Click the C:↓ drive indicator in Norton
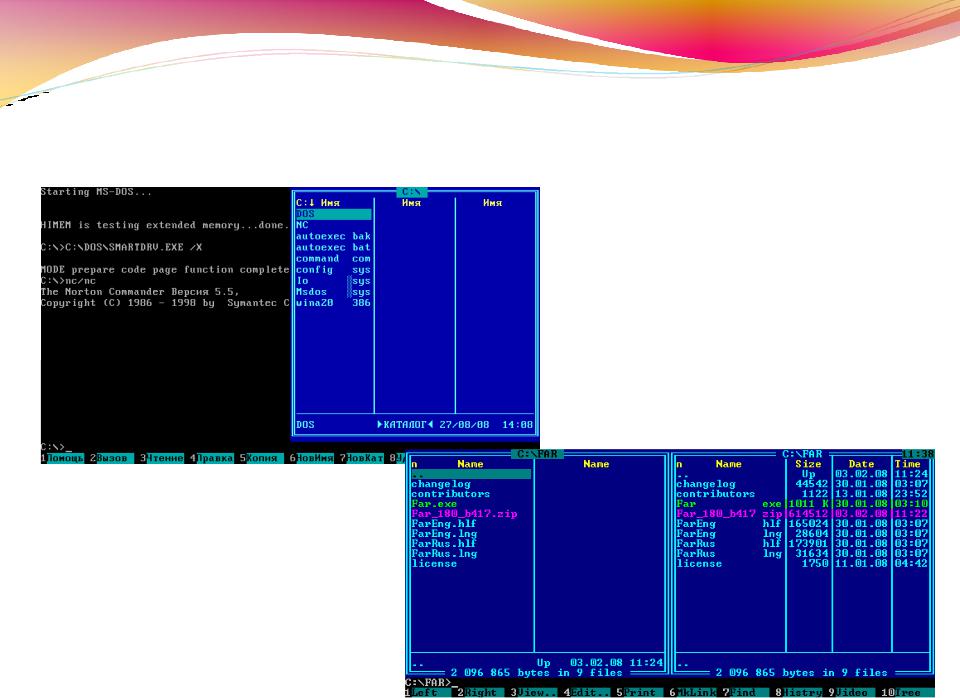Viewport: 960px width, 698px height. (x=305, y=203)
